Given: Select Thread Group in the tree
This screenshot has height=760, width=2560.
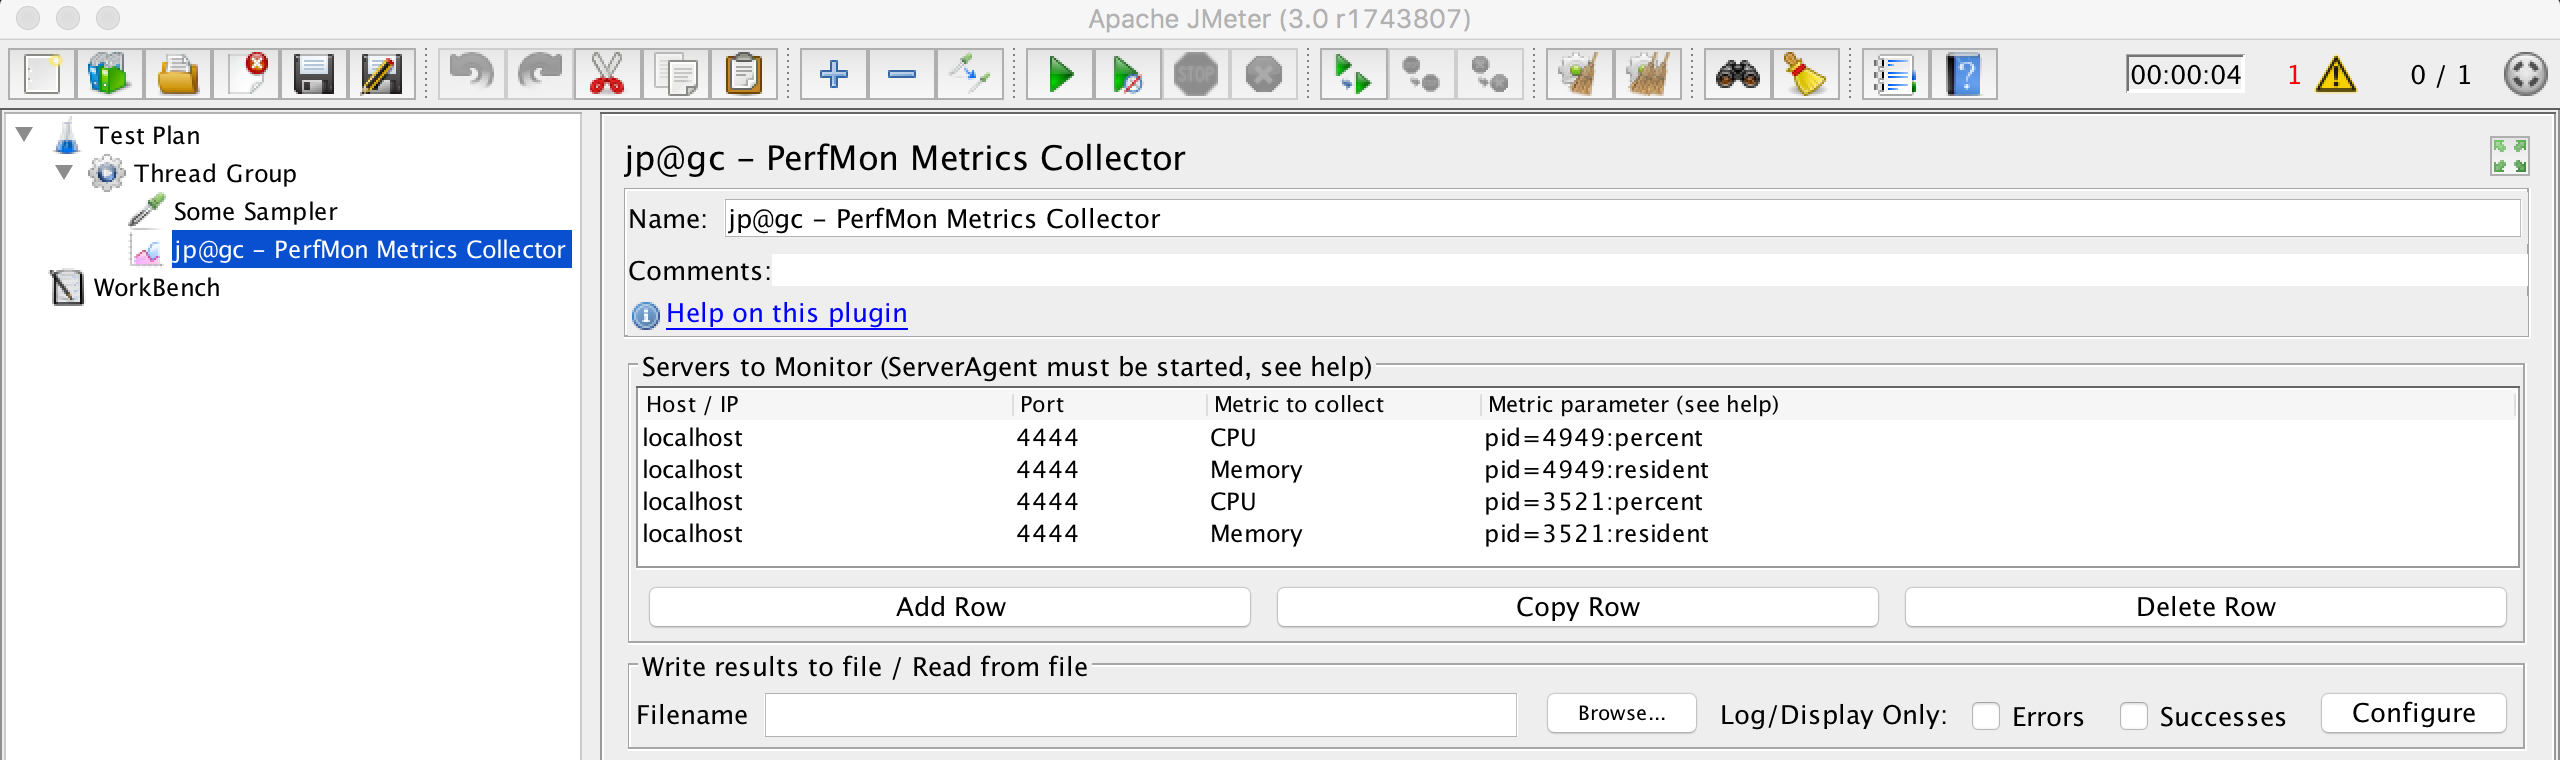Looking at the screenshot, I should pos(215,173).
